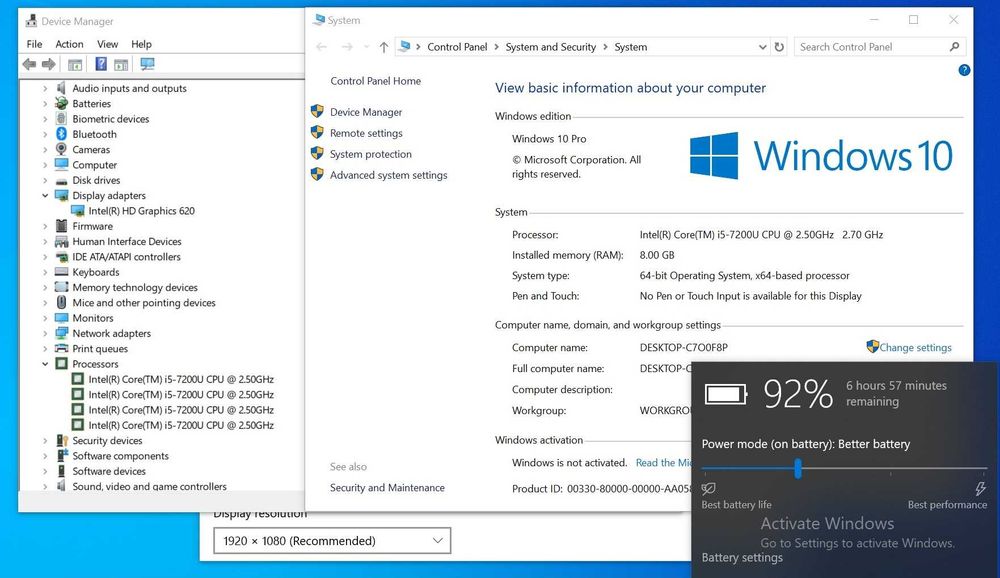This screenshot has height=578, width=1000.
Task: Click the blue help question mark in System window
Action: [964, 70]
